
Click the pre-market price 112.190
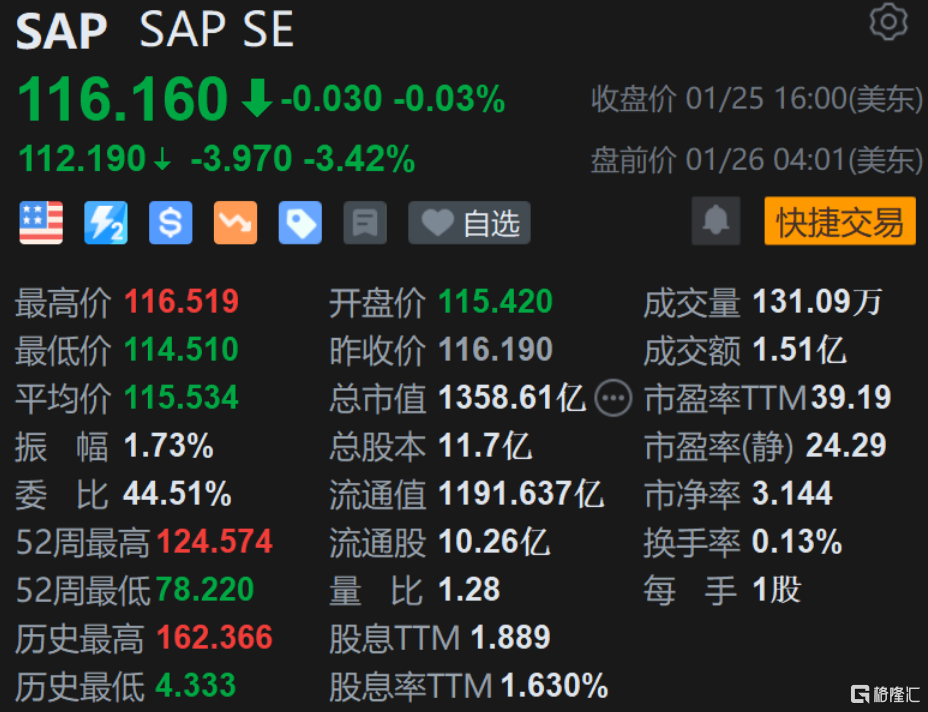coord(81,159)
